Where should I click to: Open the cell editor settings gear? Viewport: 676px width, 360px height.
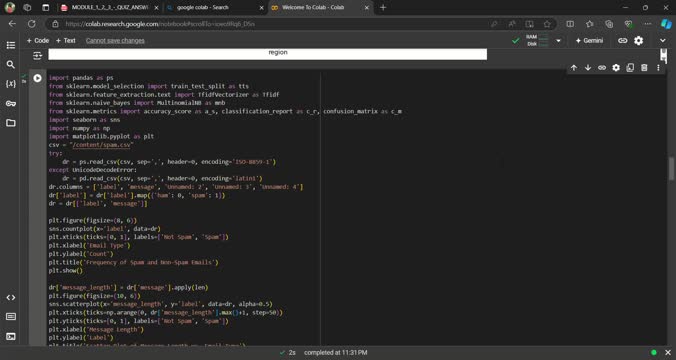pos(616,68)
